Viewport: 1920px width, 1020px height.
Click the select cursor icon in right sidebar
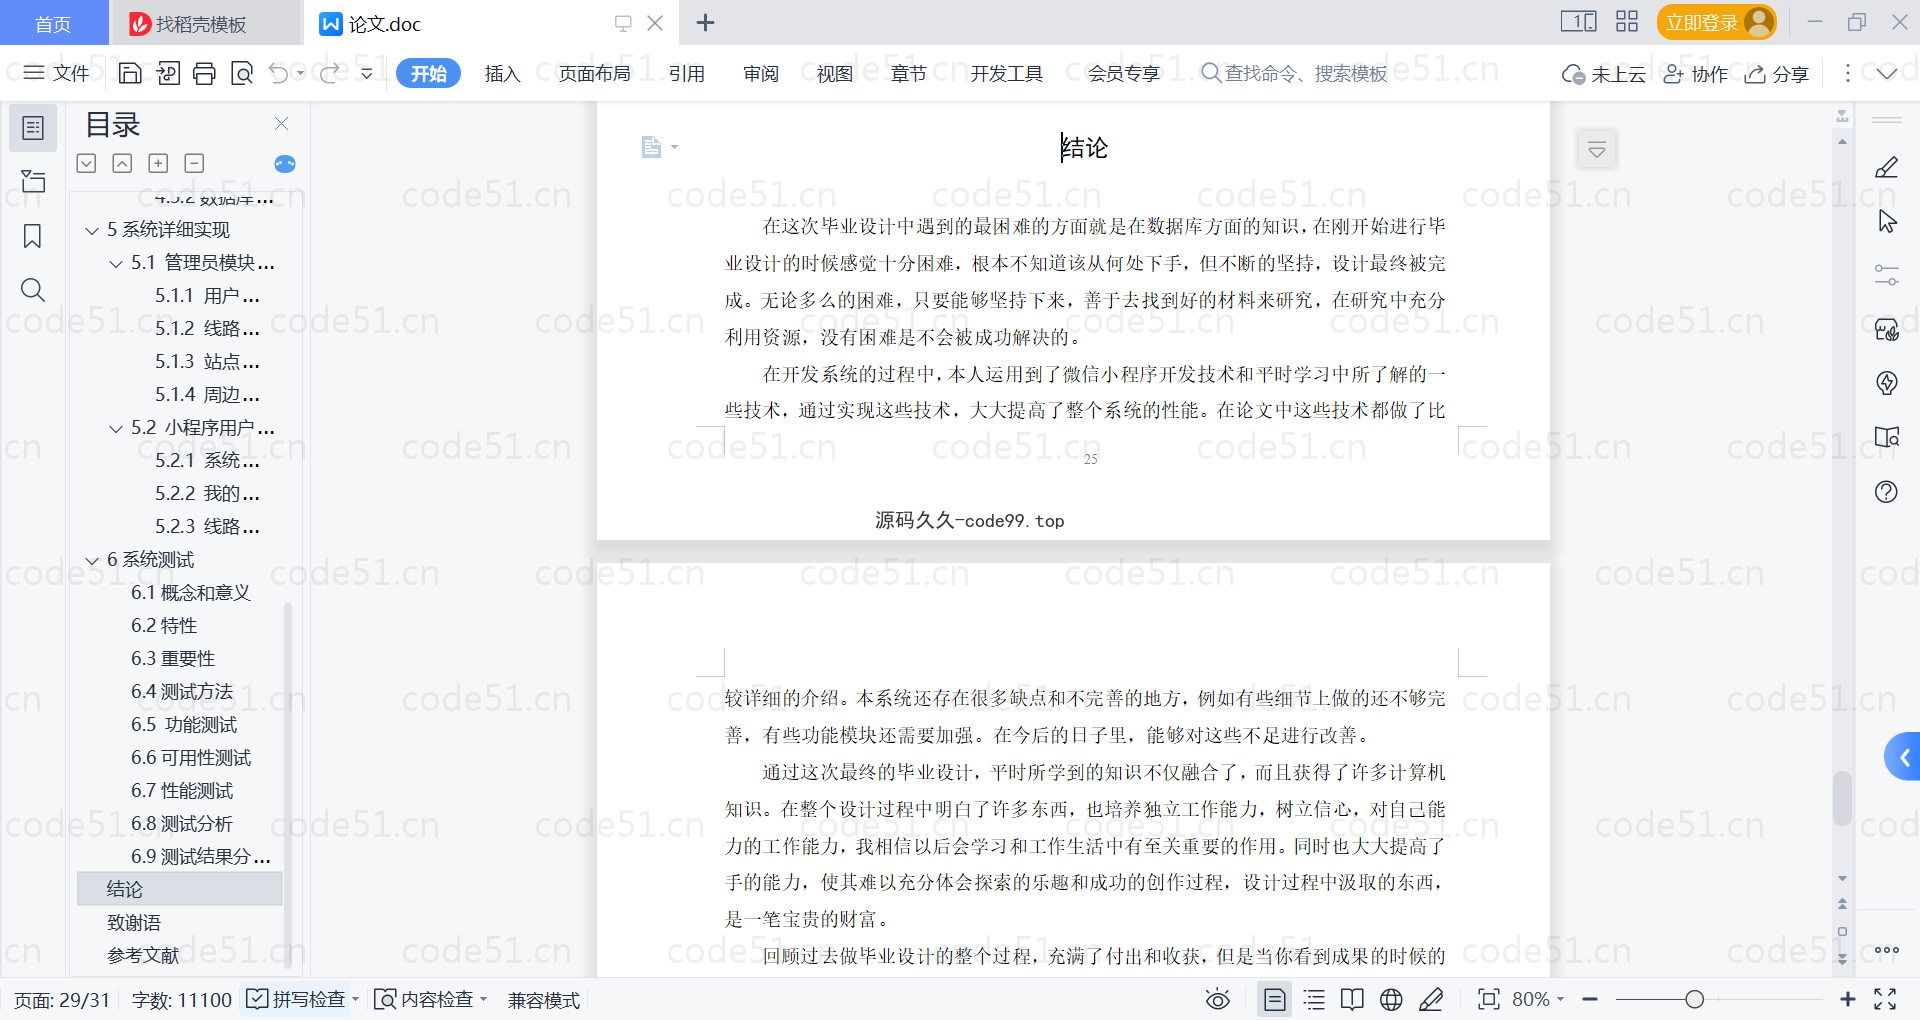1887,221
